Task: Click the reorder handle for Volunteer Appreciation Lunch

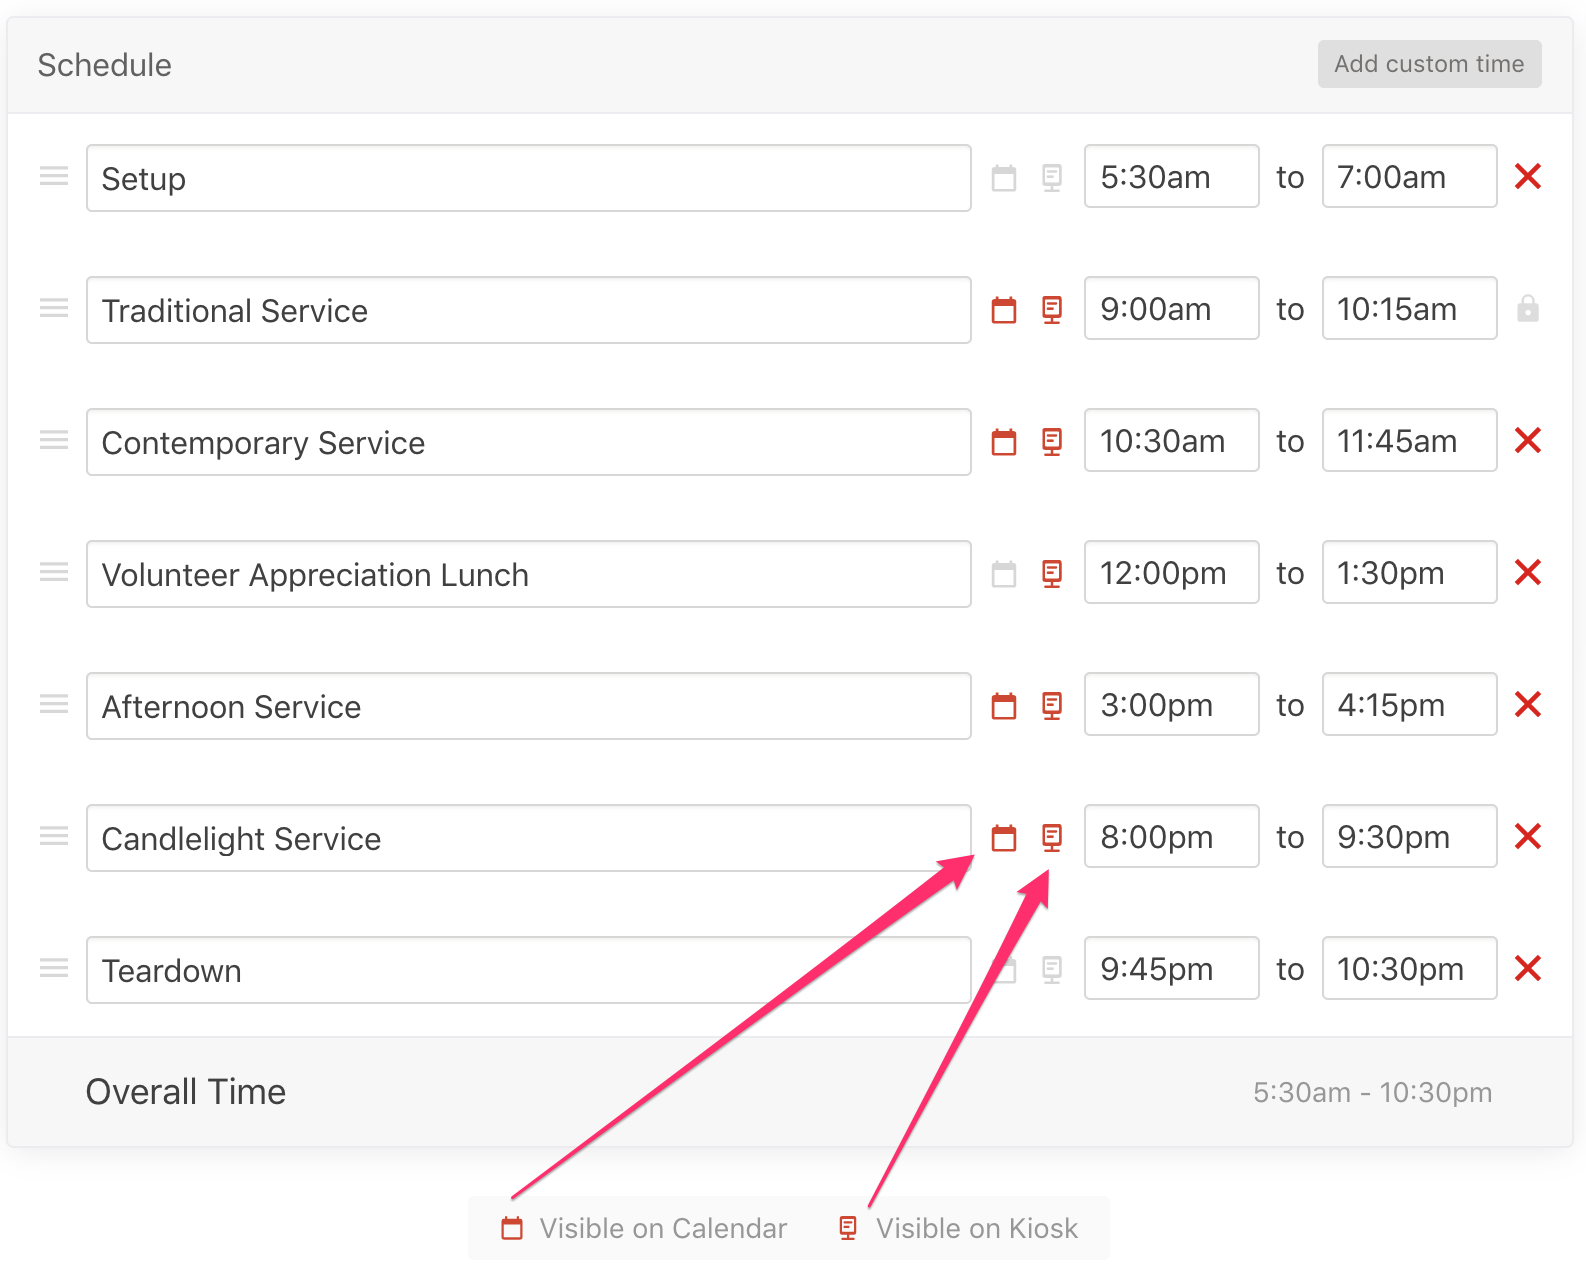Action: coord(54,572)
